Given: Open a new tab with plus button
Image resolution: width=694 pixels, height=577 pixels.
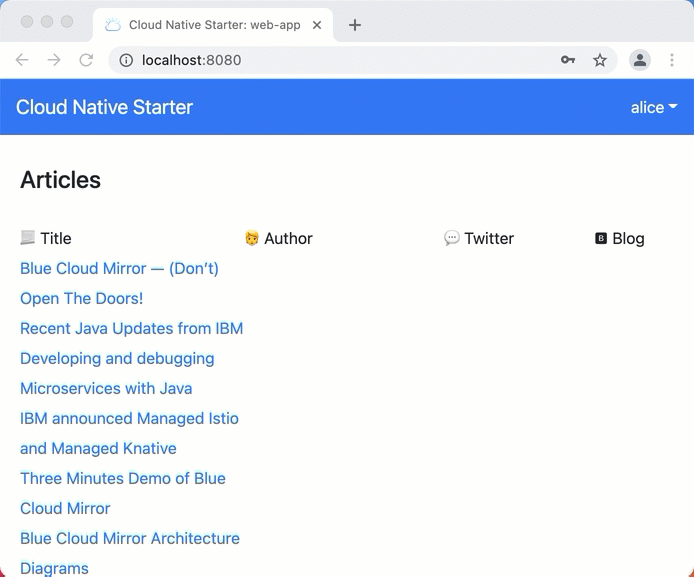Looking at the screenshot, I should [x=355, y=25].
